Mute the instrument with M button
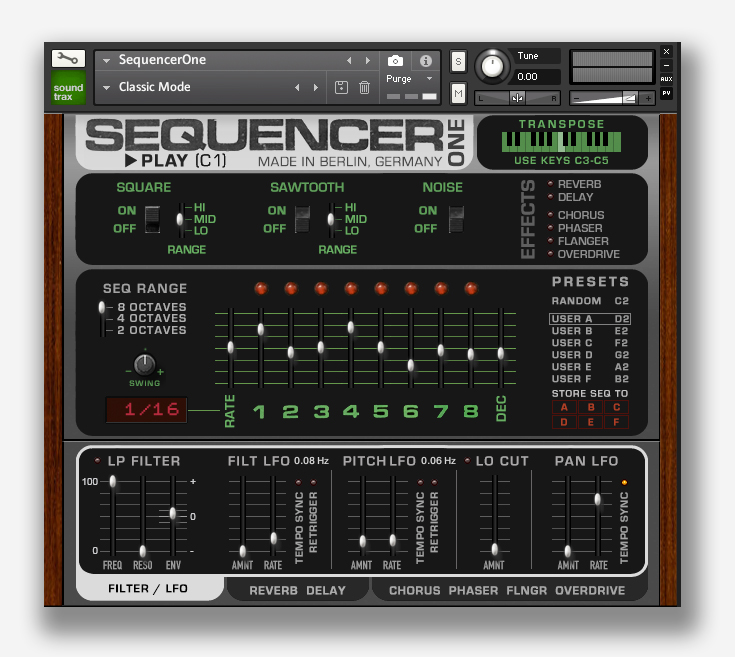The height and width of the screenshot is (657, 735). click(458, 93)
